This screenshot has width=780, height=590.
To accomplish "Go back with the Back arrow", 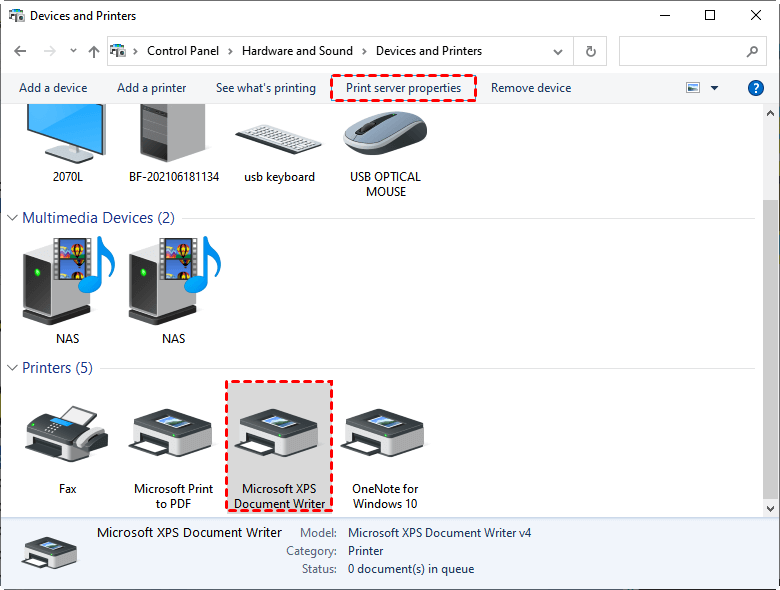I will (x=20, y=51).
